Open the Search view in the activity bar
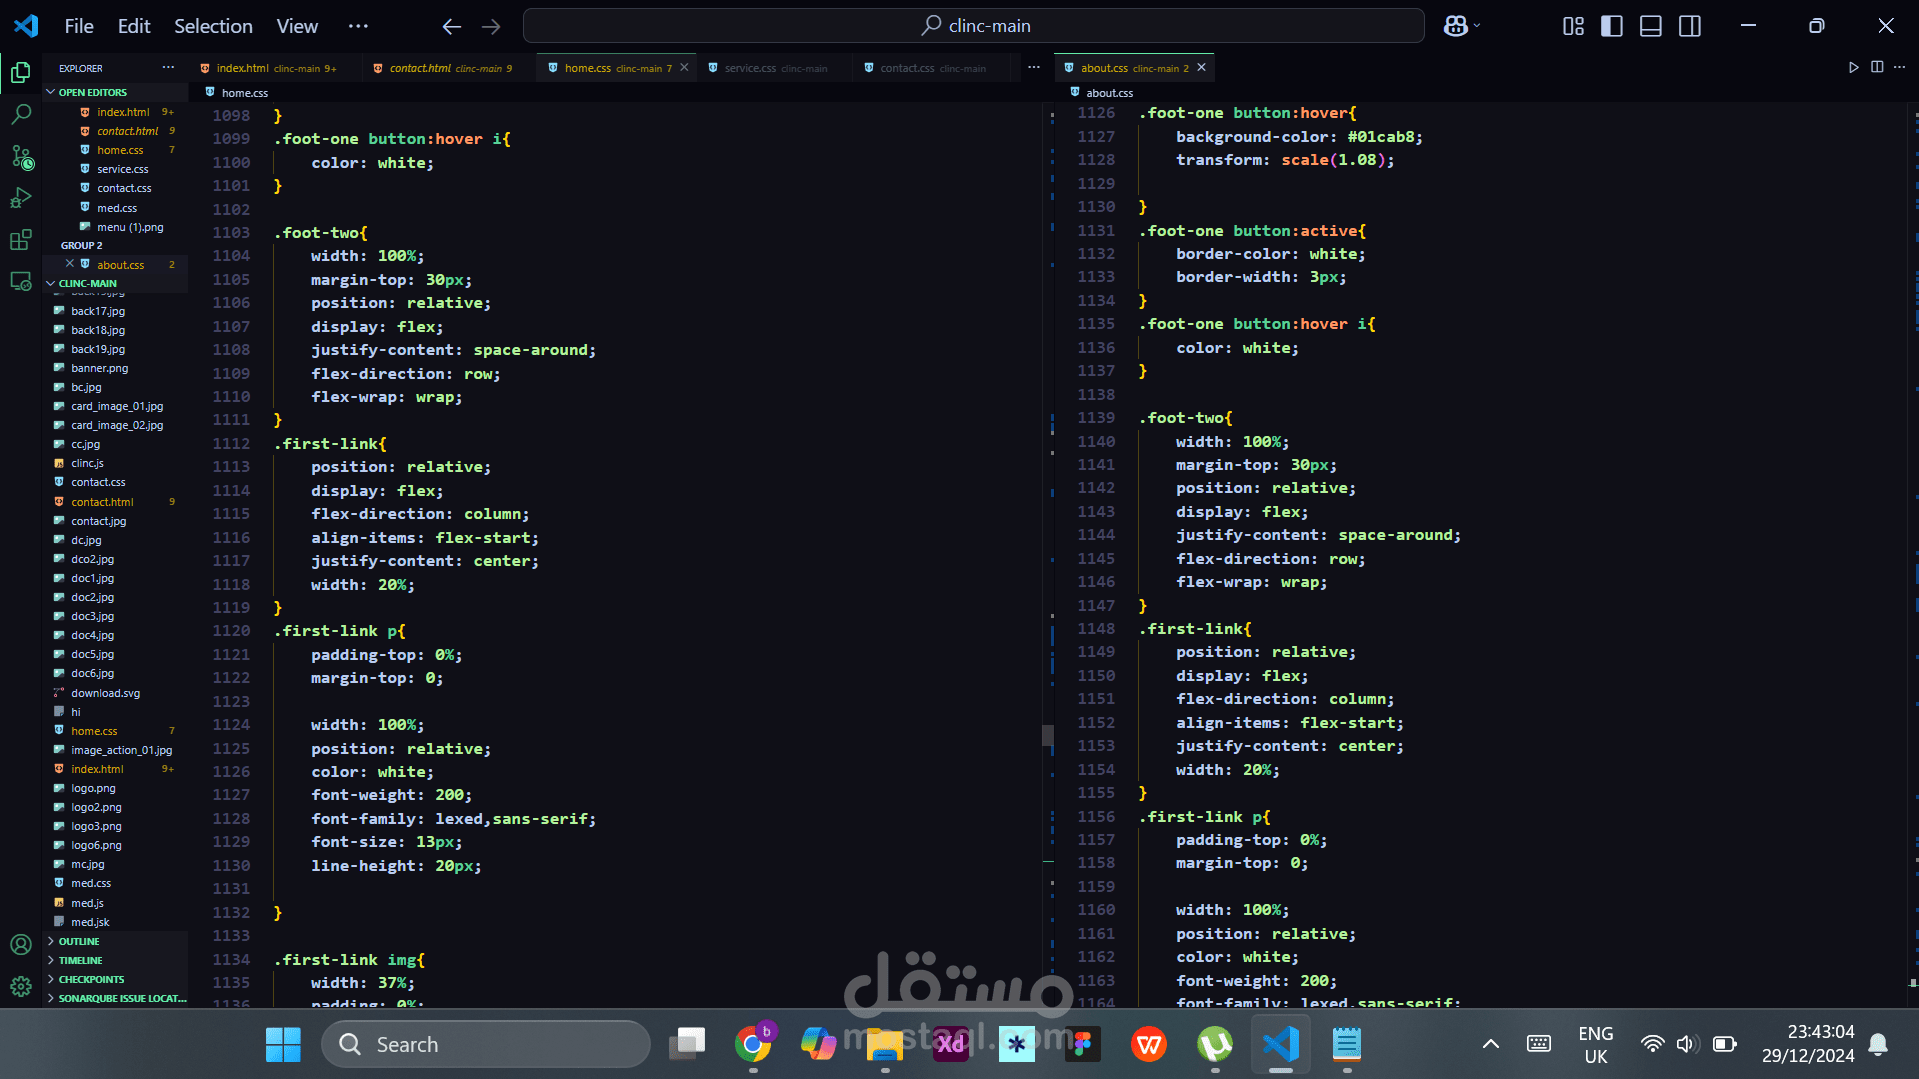The width and height of the screenshot is (1919, 1079). (x=21, y=114)
